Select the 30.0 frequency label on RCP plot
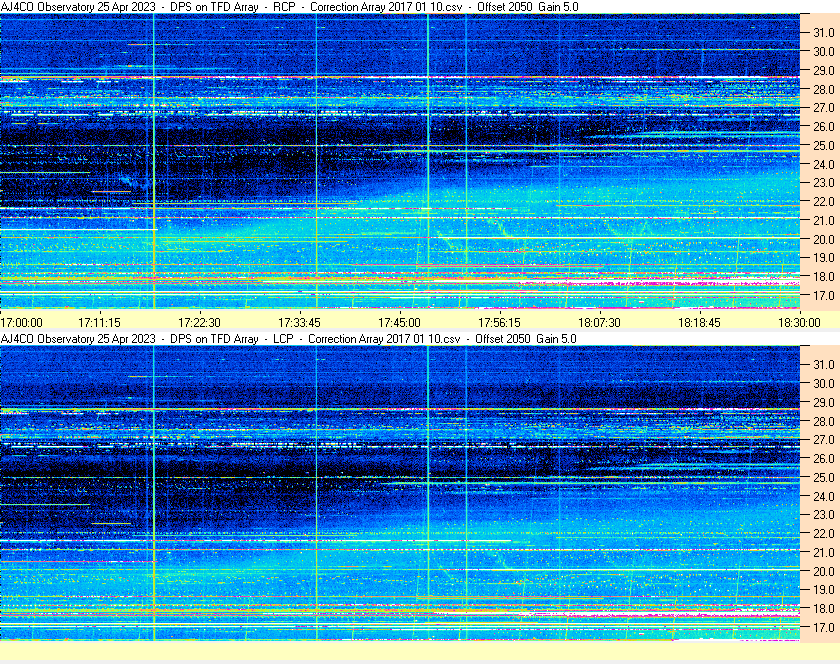This screenshot has height=664, width=840. tap(824, 51)
